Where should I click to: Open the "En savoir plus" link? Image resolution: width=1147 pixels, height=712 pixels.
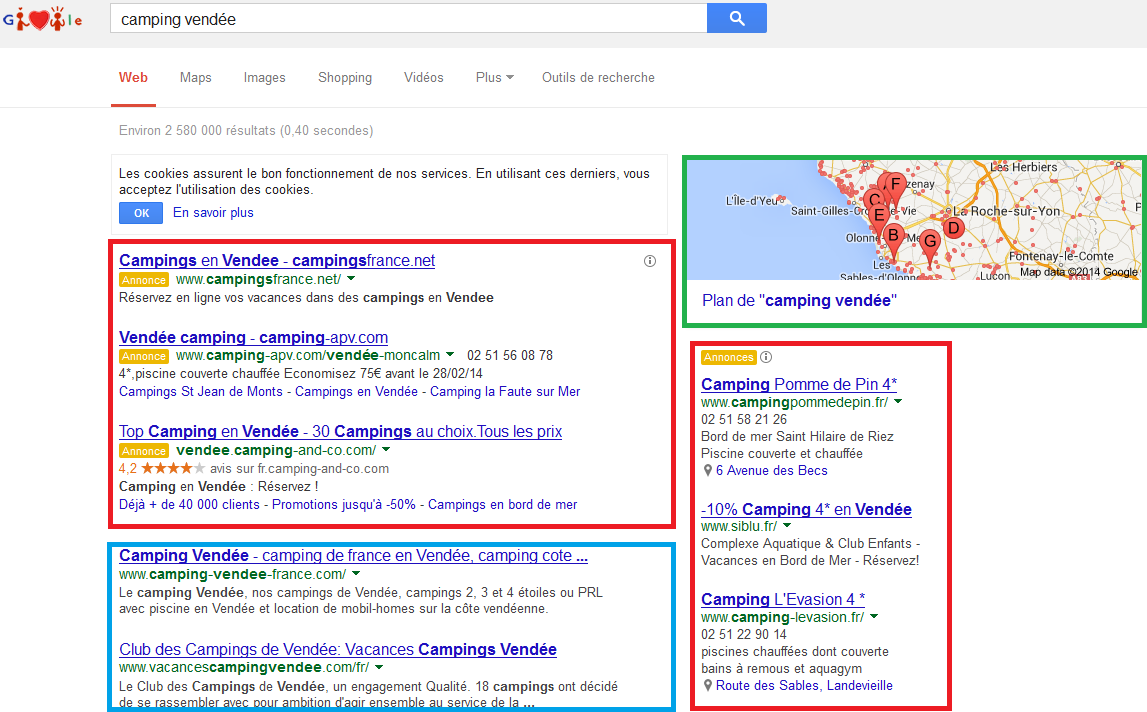212,212
